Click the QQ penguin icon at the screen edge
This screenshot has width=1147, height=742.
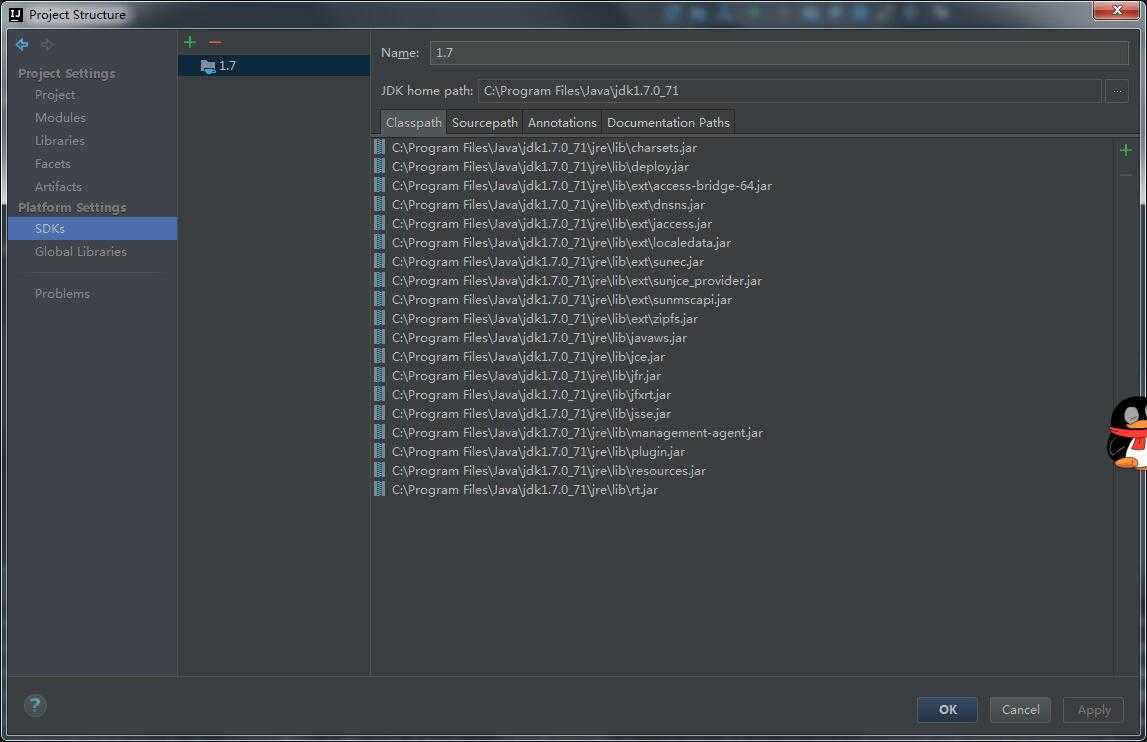[1127, 433]
